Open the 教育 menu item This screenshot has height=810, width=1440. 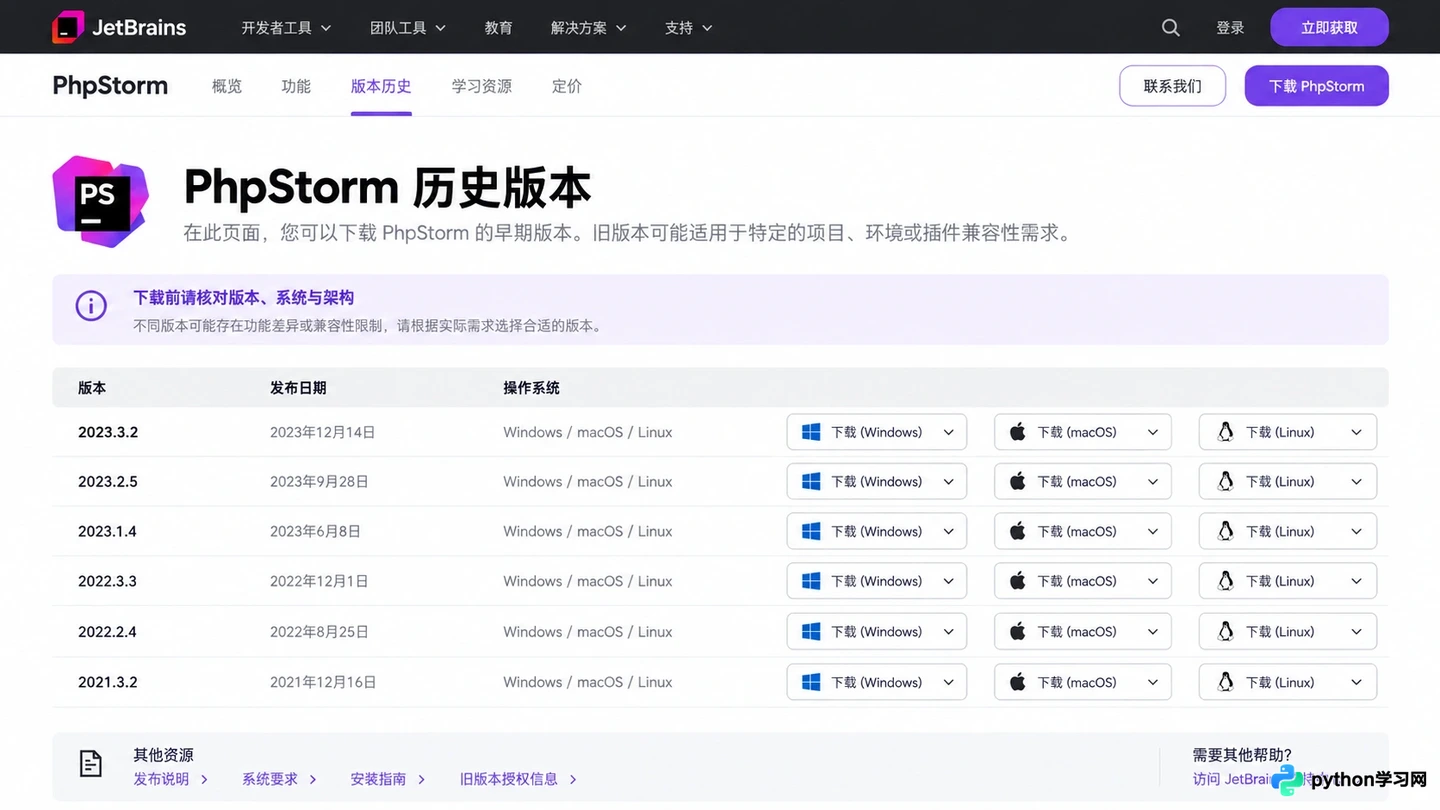(498, 28)
